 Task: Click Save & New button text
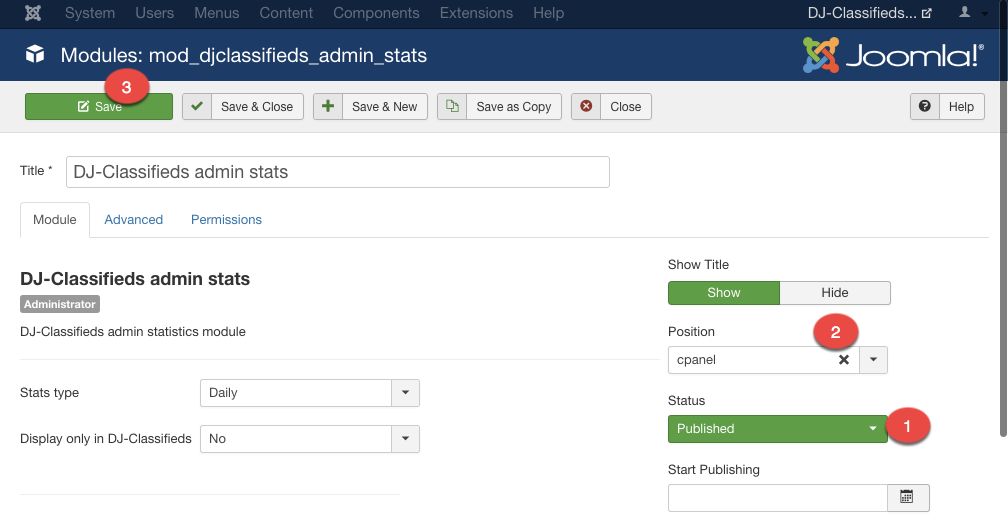click(384, 107)
